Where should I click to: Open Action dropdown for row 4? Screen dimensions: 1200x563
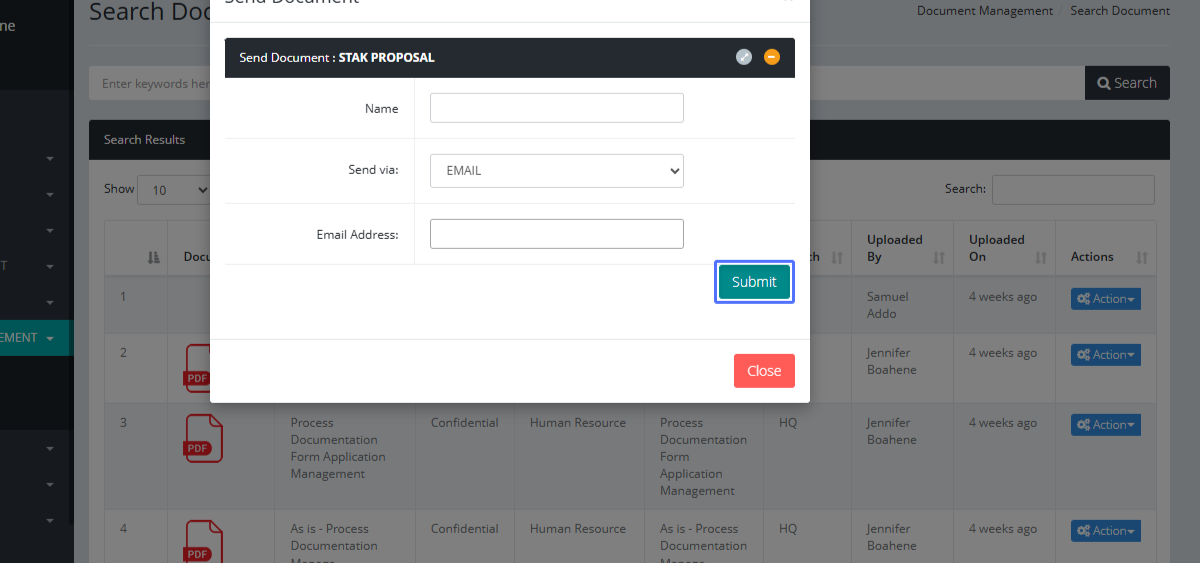[1105, 530]
